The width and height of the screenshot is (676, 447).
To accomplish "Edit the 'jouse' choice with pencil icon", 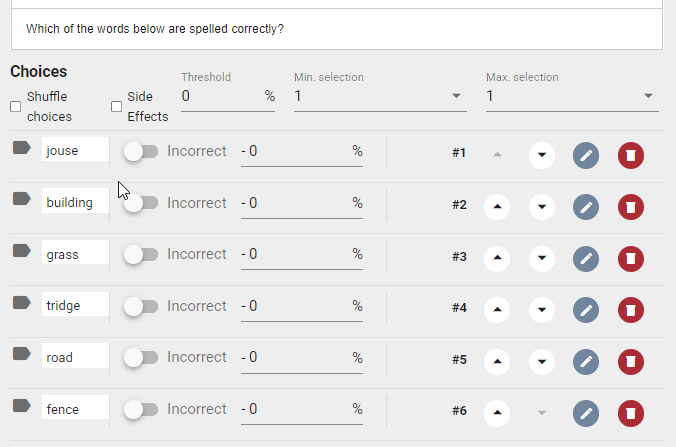I will tap(586, 155).
